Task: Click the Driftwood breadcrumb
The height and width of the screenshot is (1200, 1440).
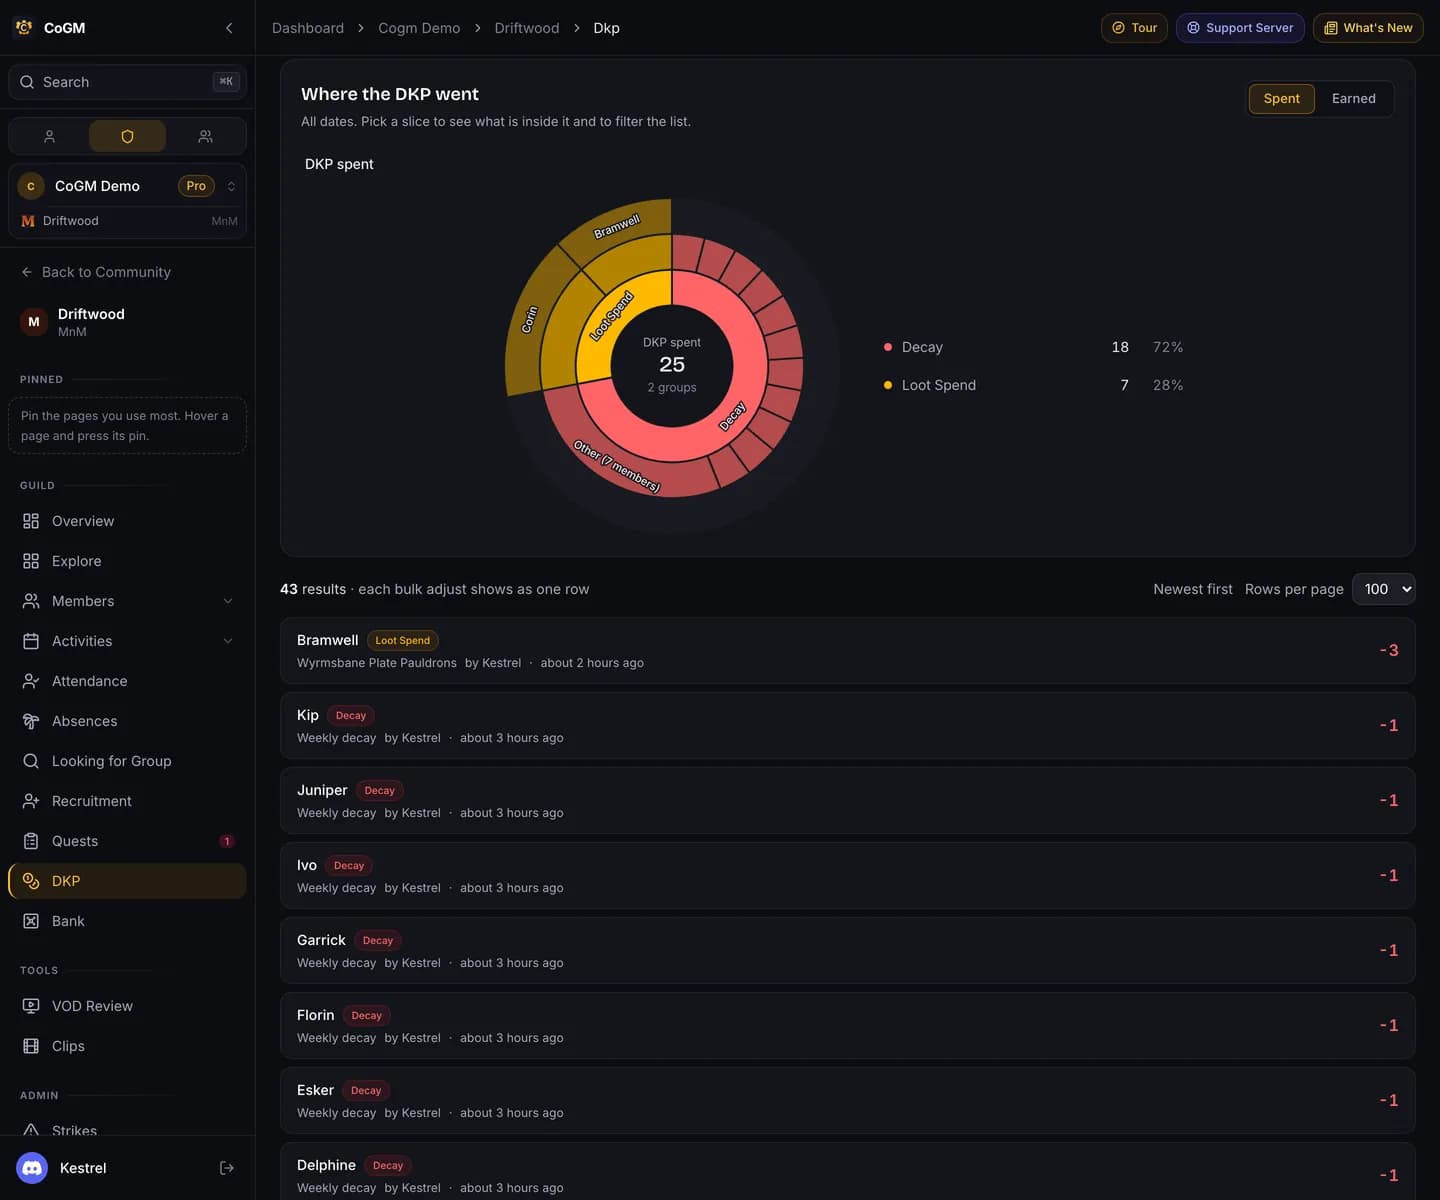Action: point(527,28)
